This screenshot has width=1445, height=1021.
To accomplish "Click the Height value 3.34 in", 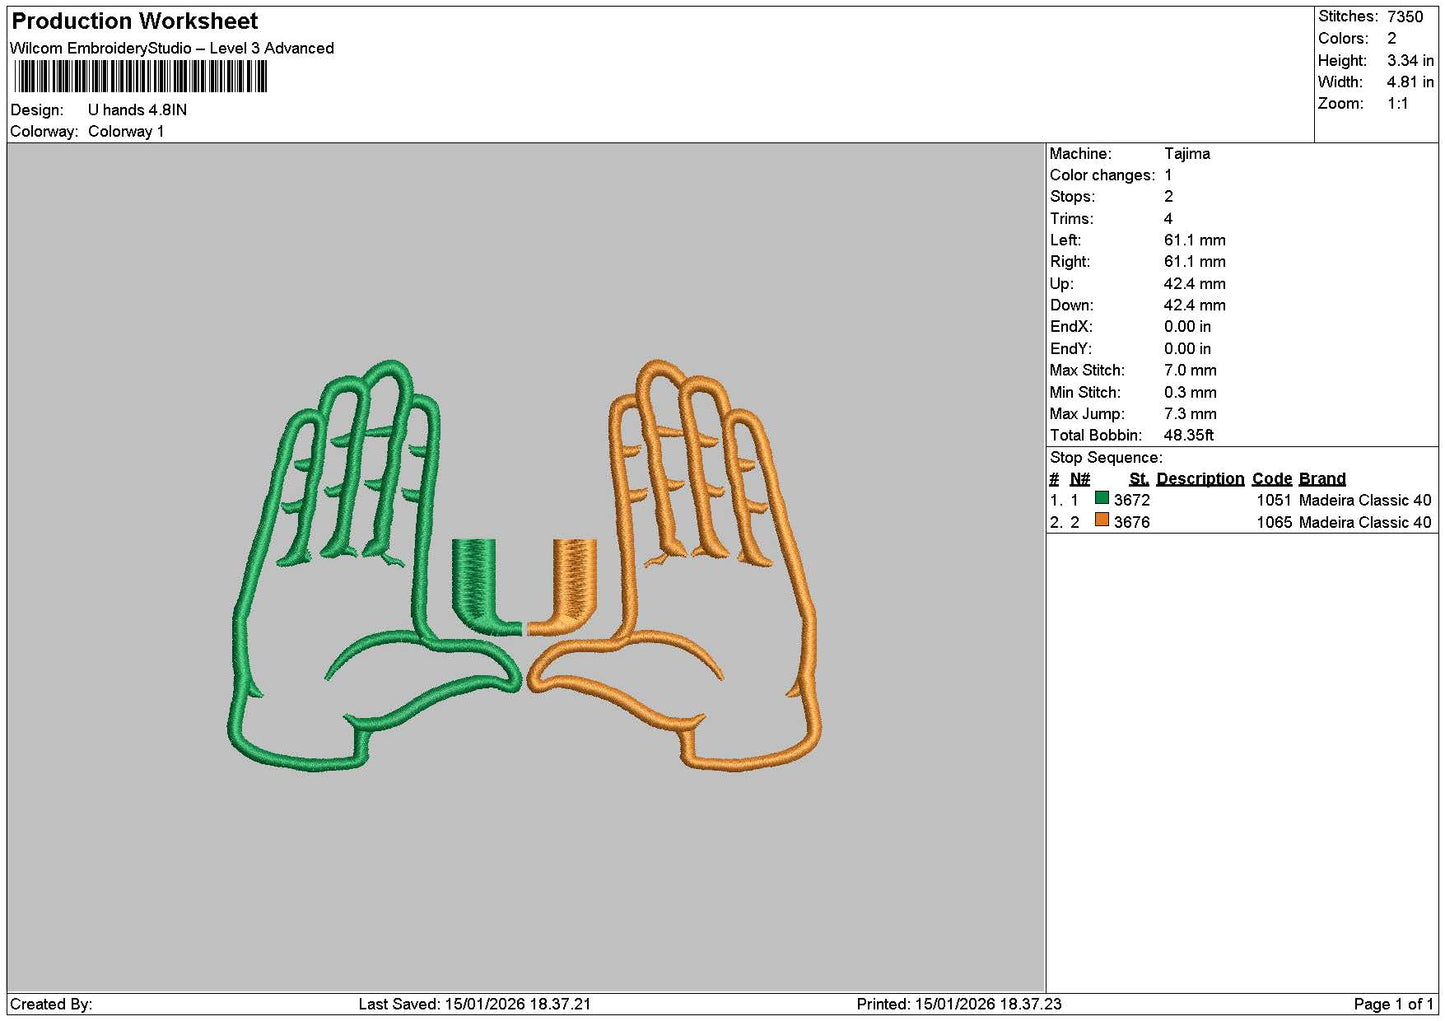I will [1410, 61].
